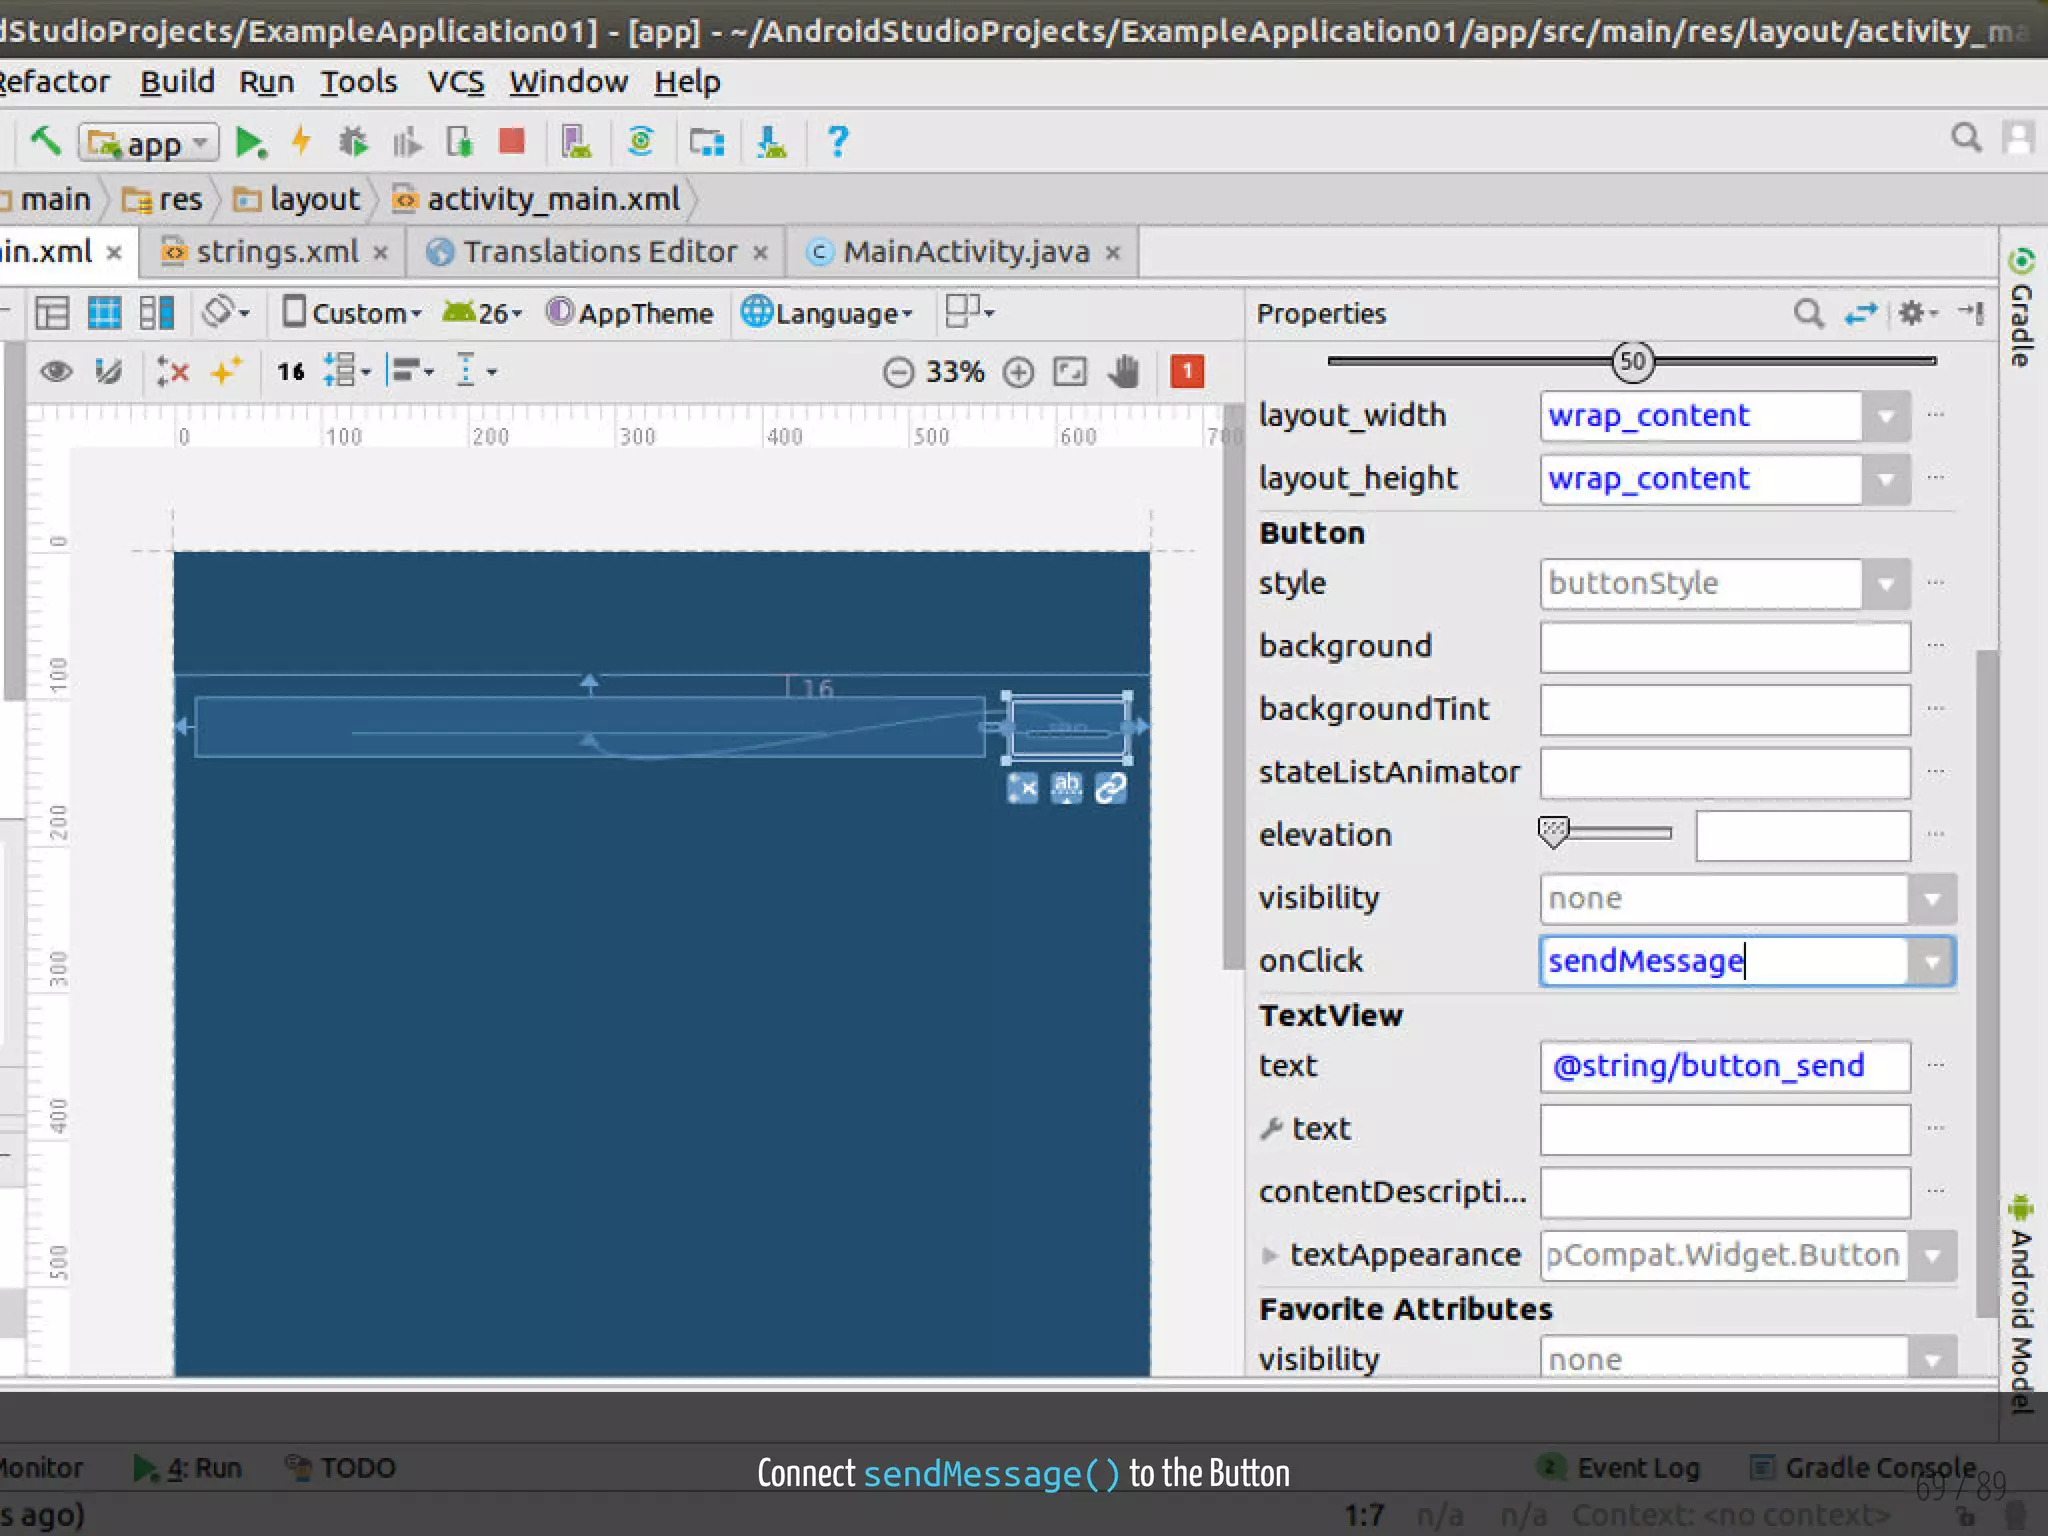
Task: Stop the running app with red square
Action: (x=512, y=142)
